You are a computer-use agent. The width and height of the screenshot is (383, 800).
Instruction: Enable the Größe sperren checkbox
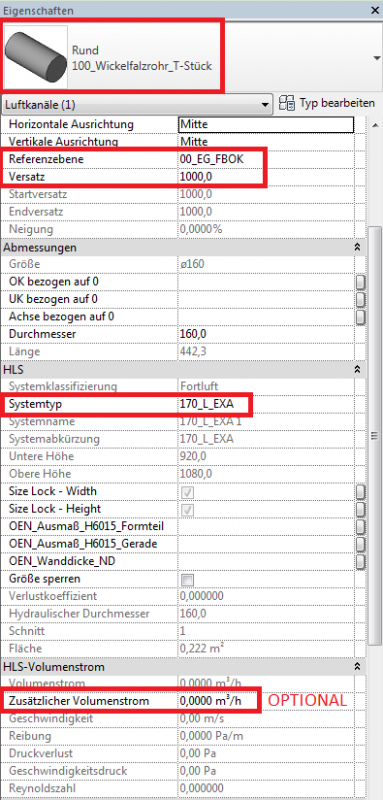[x=188, y=579]
